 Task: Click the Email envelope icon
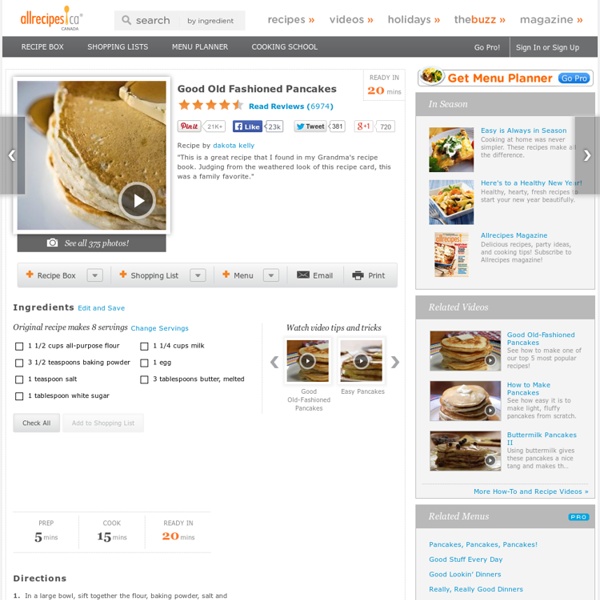[303, 275]
